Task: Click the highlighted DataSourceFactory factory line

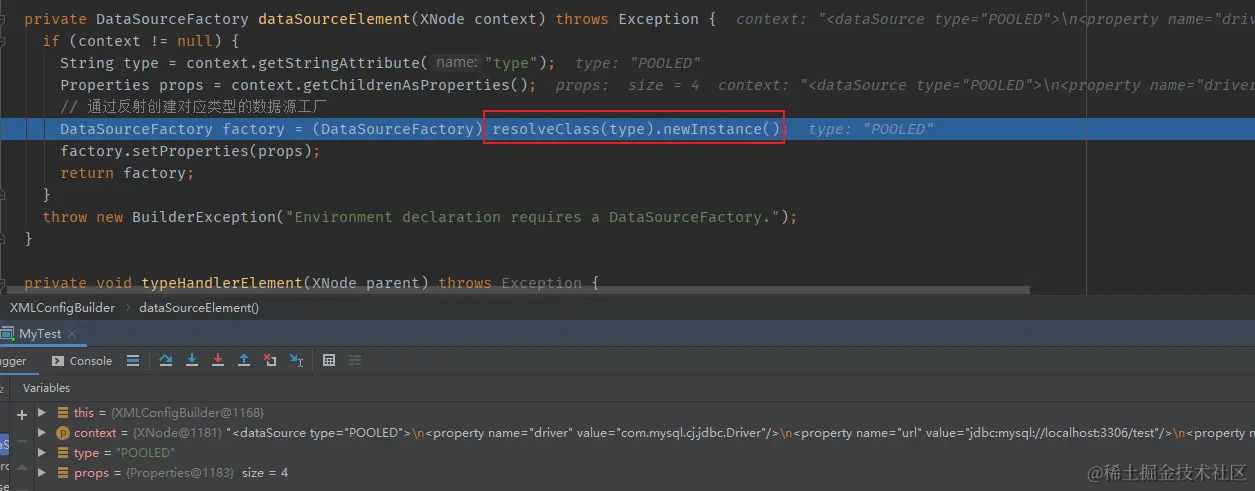Action: point(627,129)
